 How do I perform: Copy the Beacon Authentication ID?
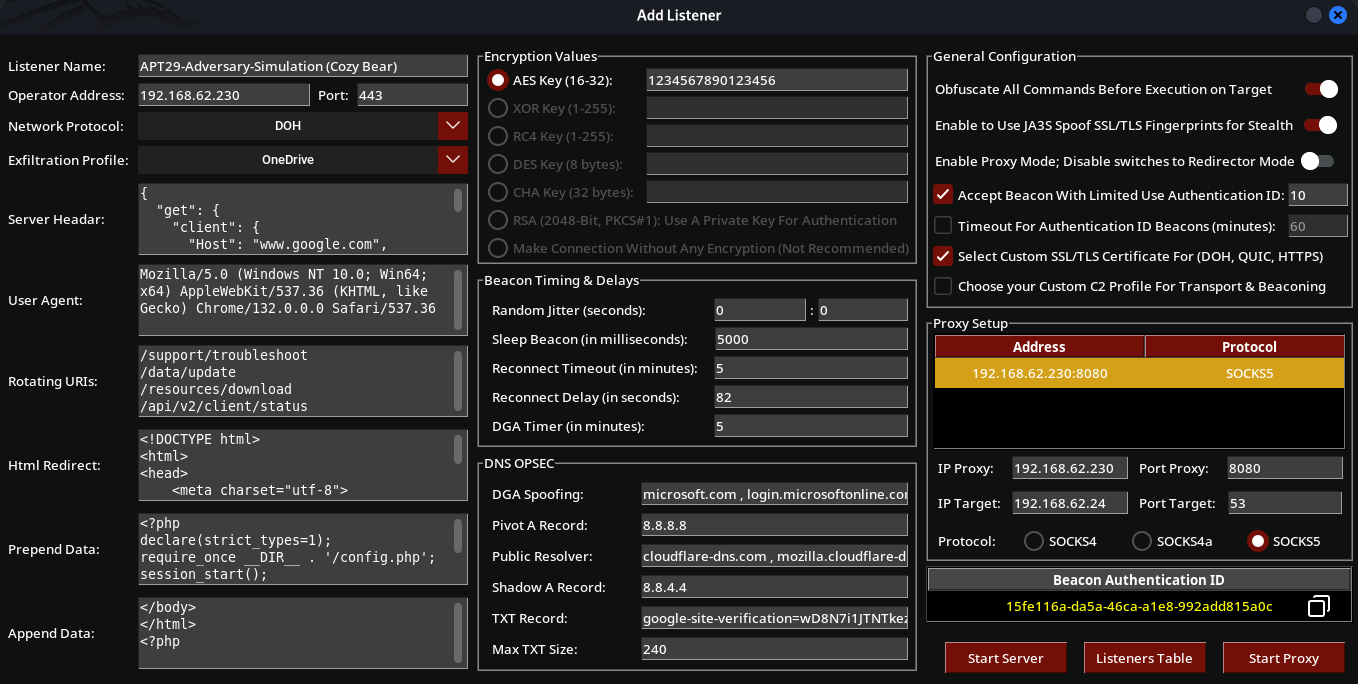[1319, 606]
